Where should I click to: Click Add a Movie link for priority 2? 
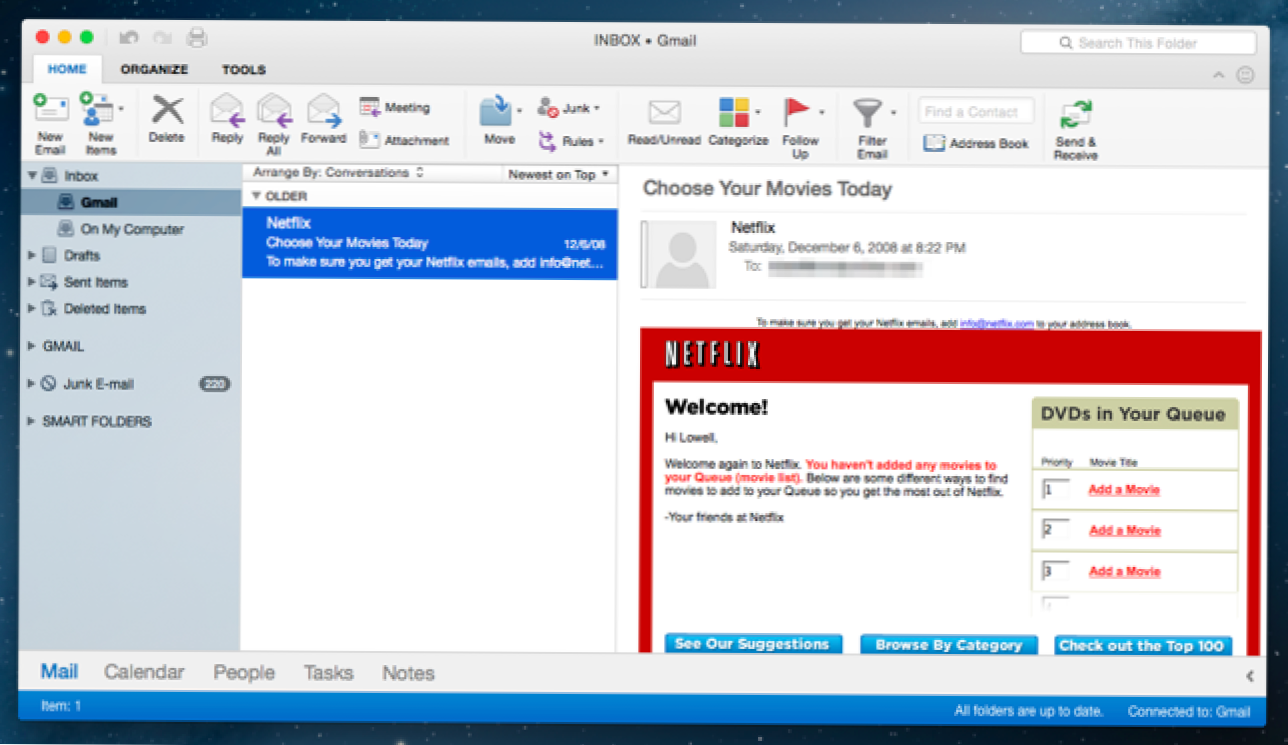(x=1124, y=531)
